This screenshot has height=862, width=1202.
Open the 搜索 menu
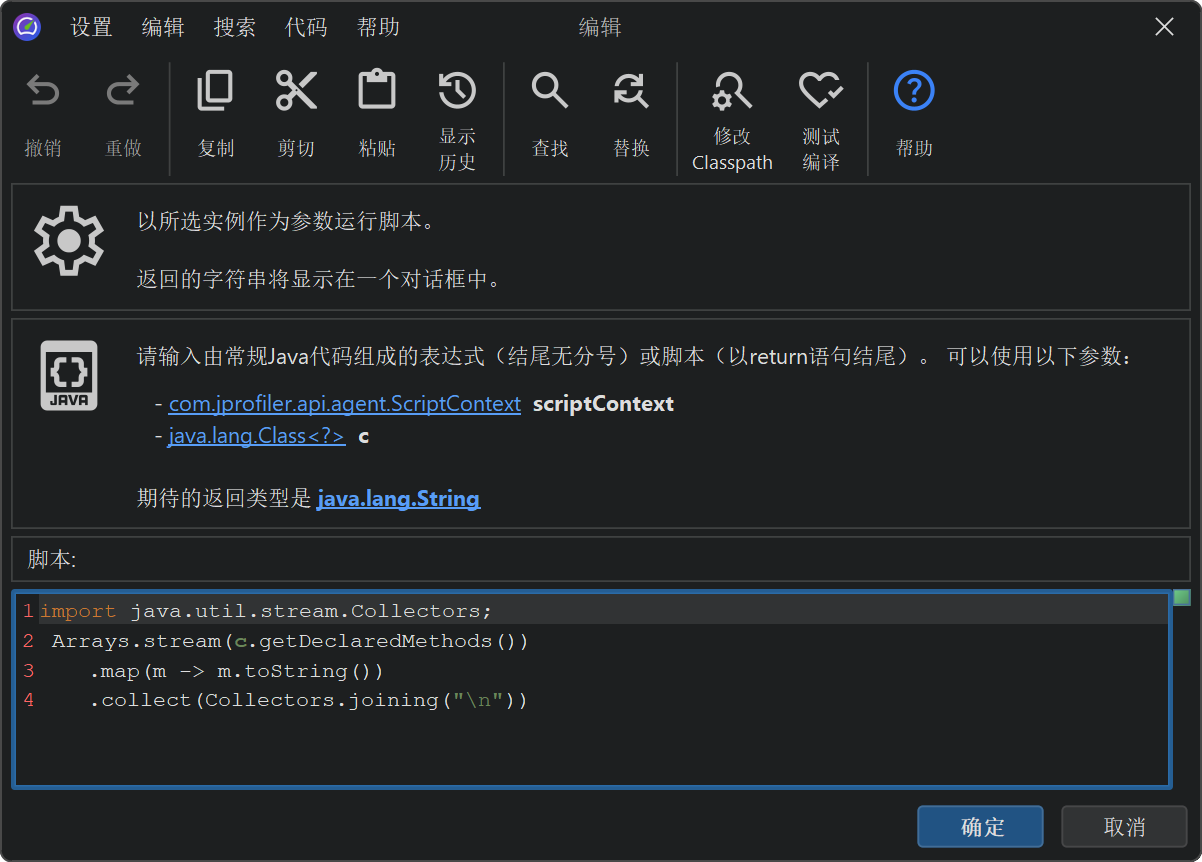tap(235, 27)
